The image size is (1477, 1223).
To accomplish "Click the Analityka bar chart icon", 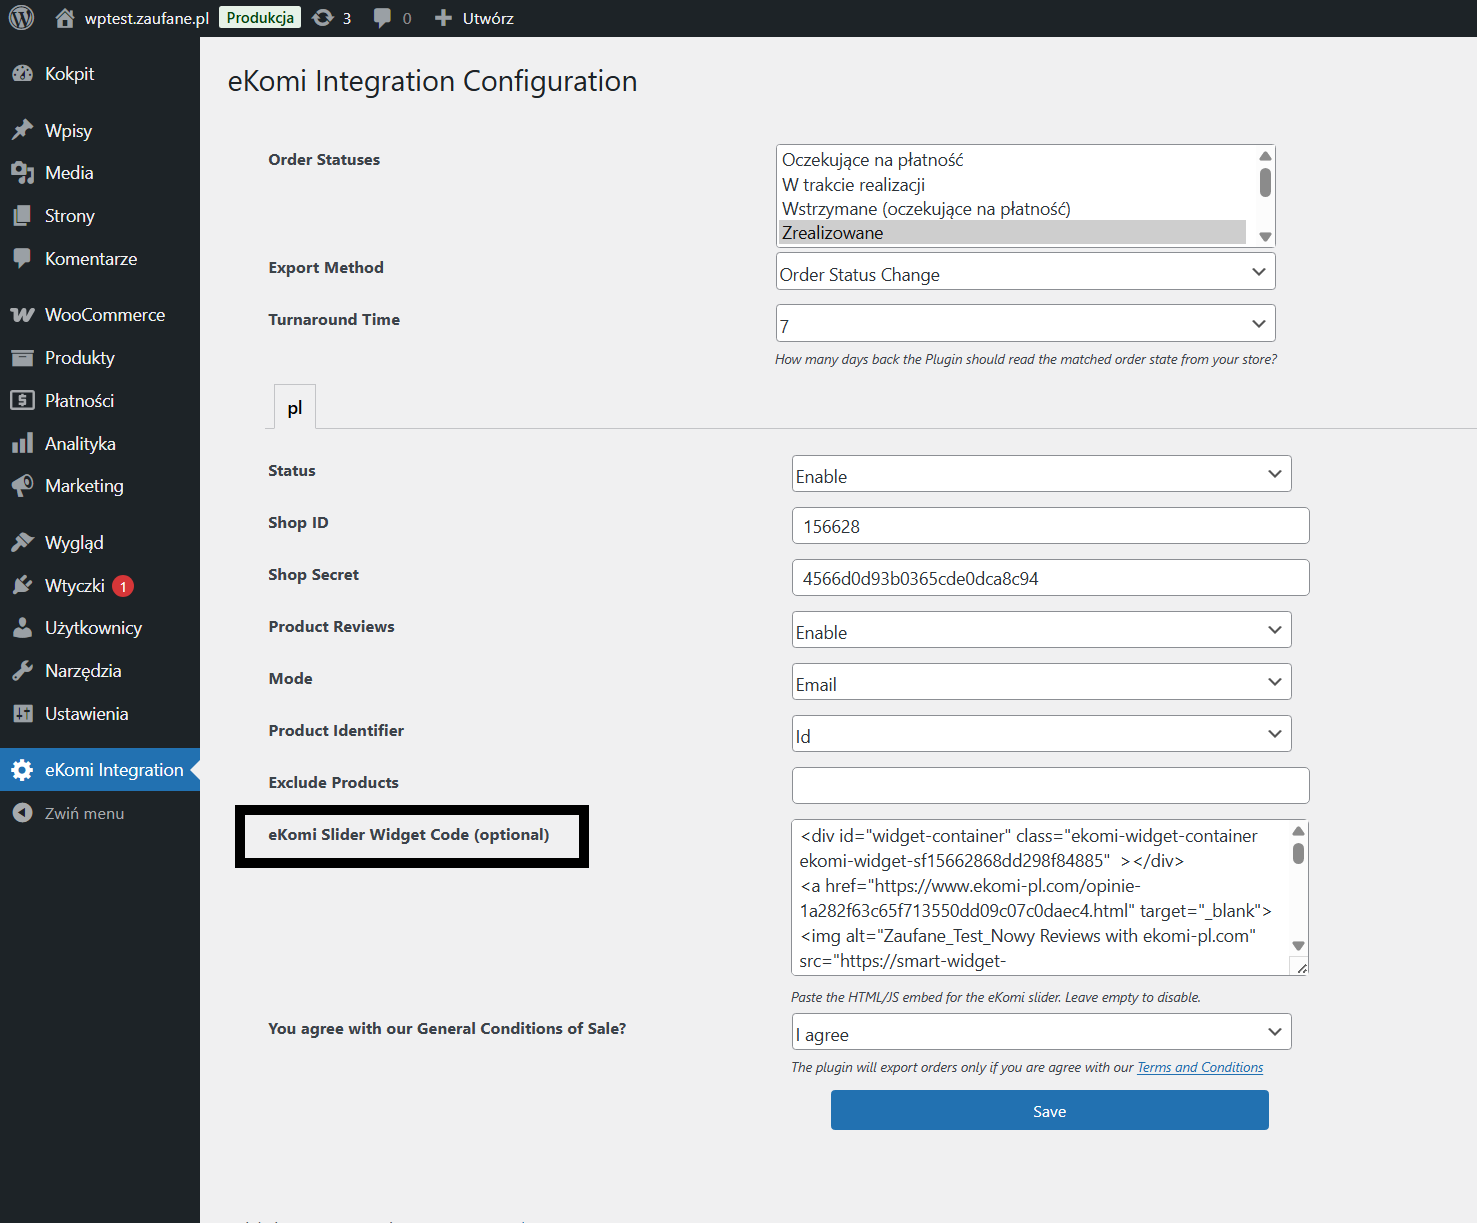I will [x=22, y=444].
